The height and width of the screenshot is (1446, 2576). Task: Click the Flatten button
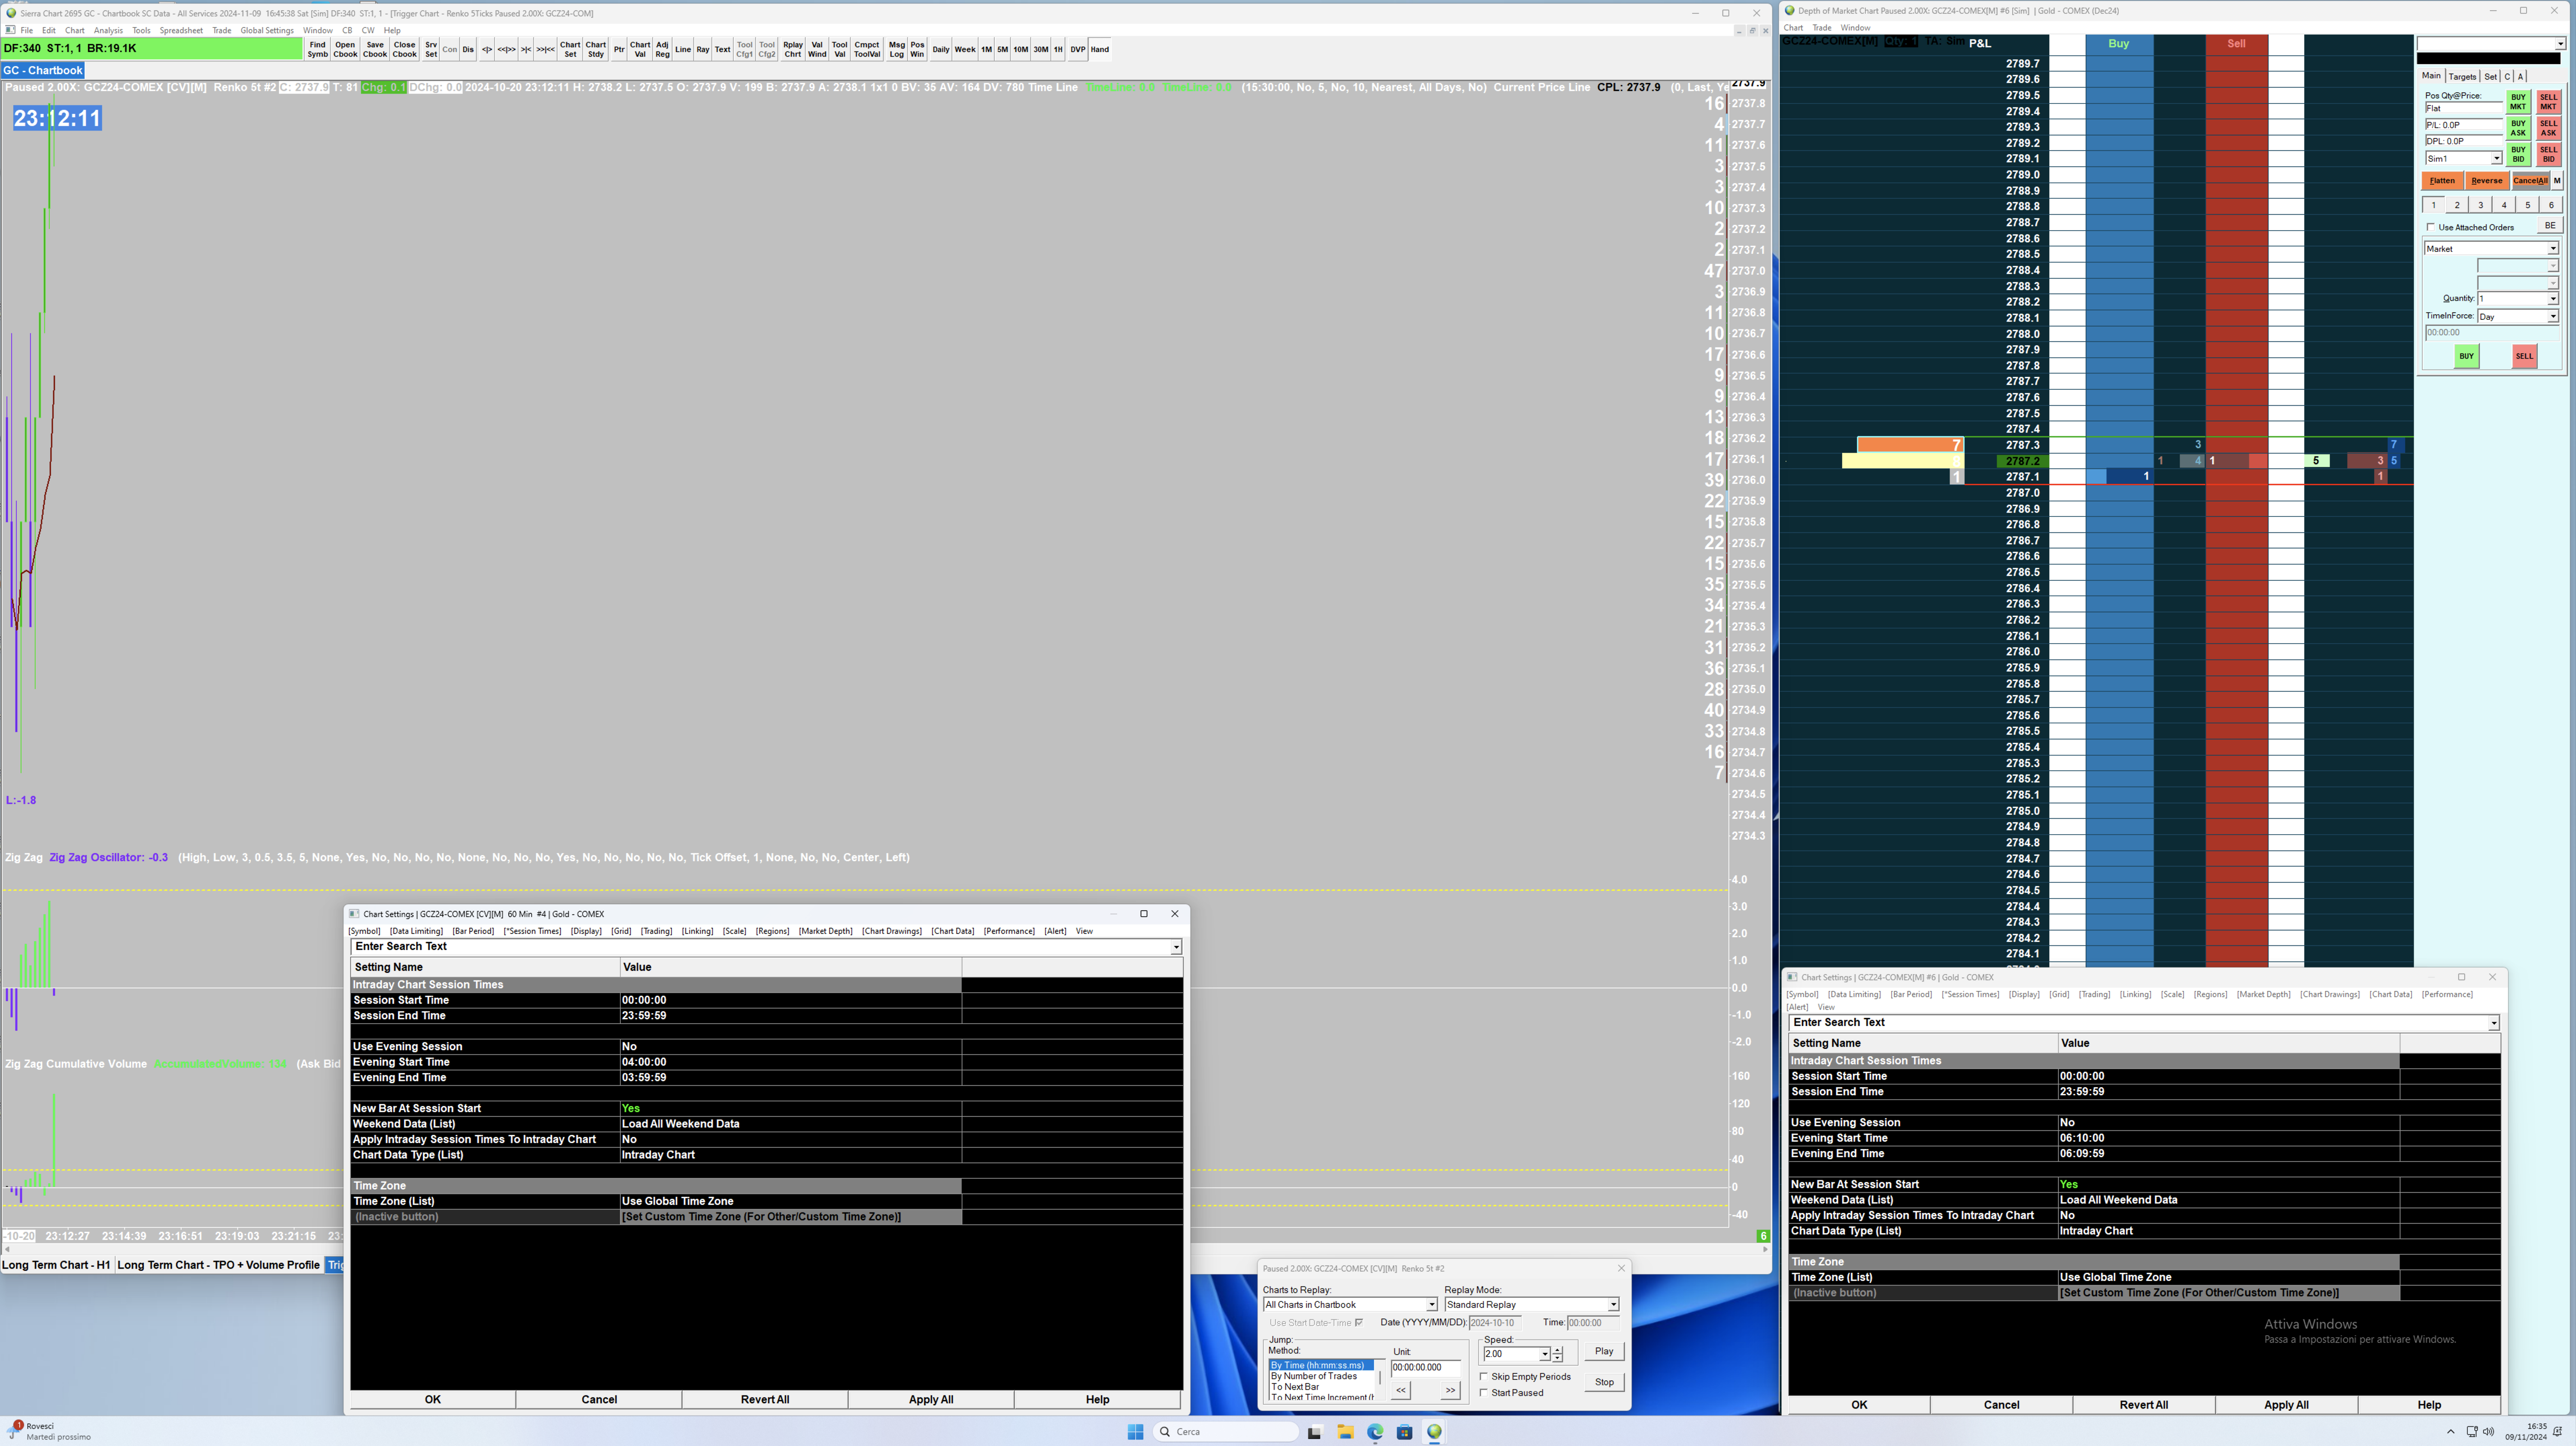[2442, 181]
